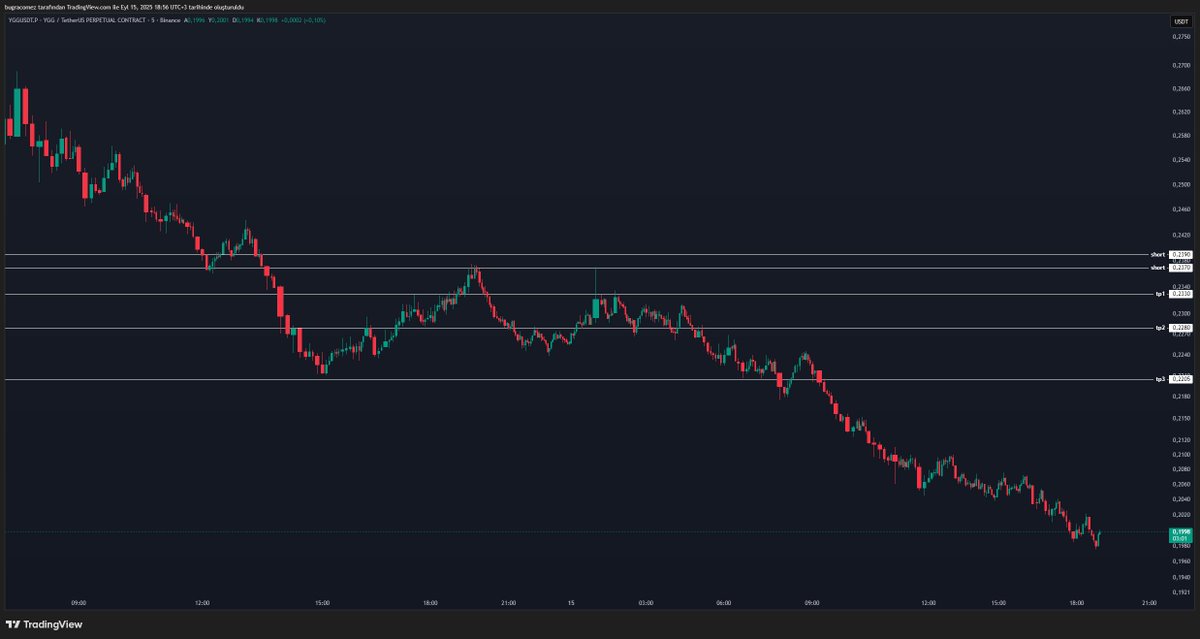Screen dimensions: 1200x639
Task: Click the 0,2370 short price label
Action: point(1181,268)
